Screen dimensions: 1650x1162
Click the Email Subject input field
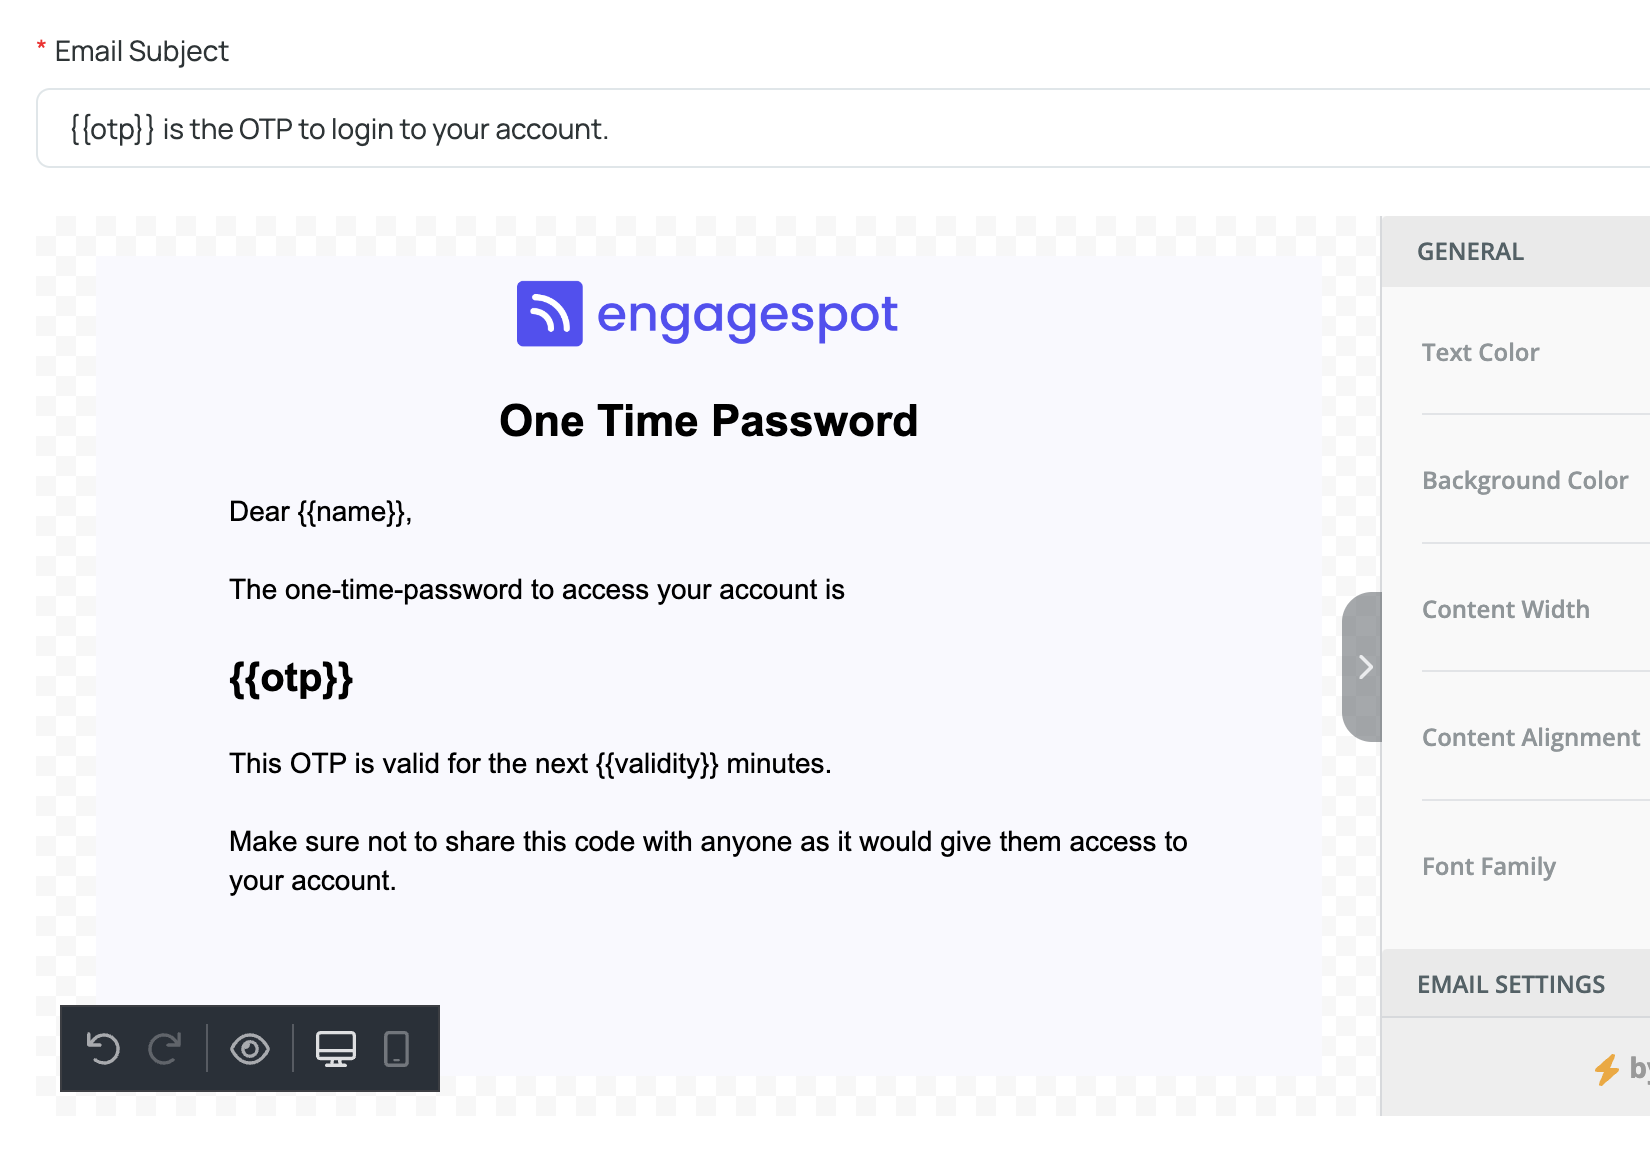(x=843, y=128)
